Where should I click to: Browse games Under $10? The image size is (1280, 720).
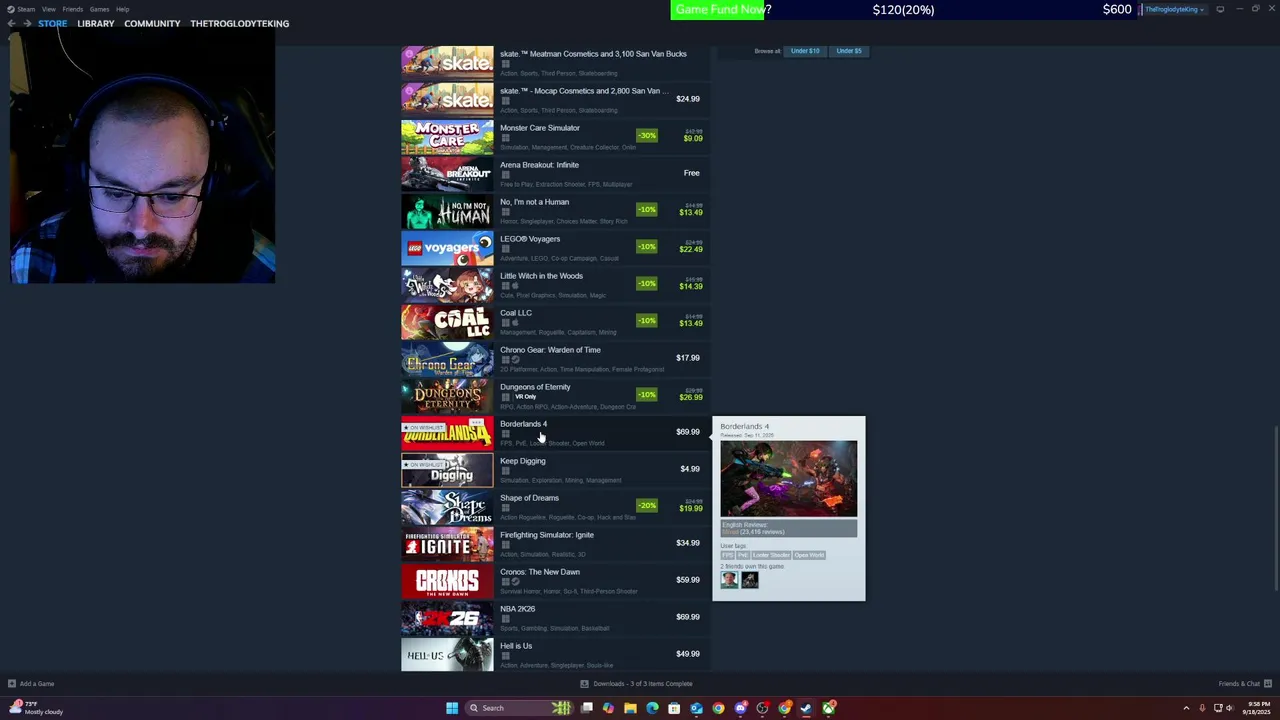click(x=805, y=51)
